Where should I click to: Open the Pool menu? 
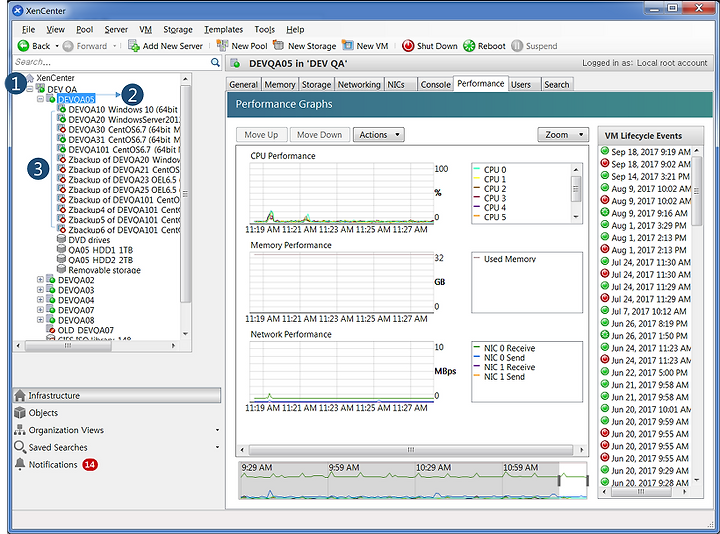coord(84,29)
